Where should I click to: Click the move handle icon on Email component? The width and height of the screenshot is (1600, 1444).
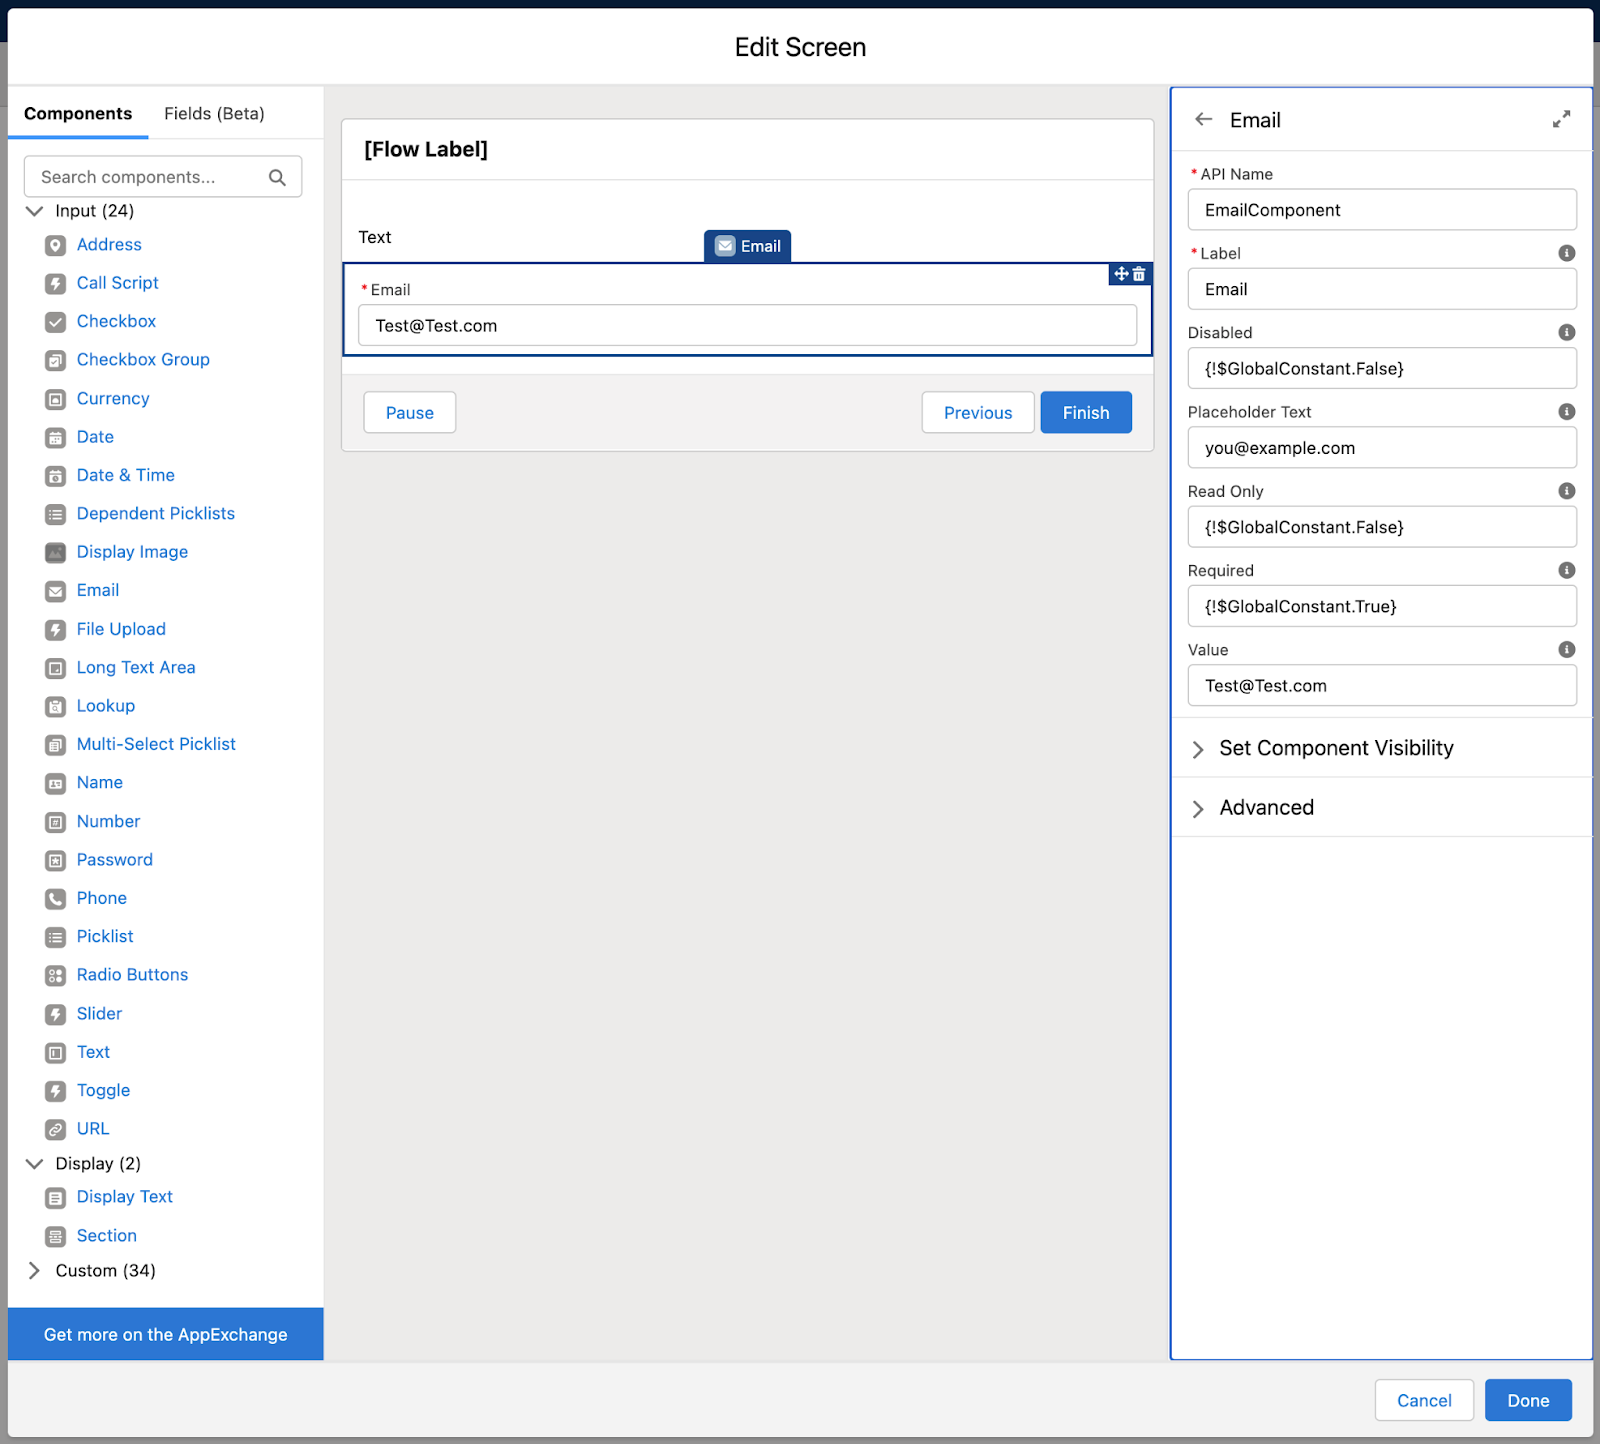click(1119, 273)
